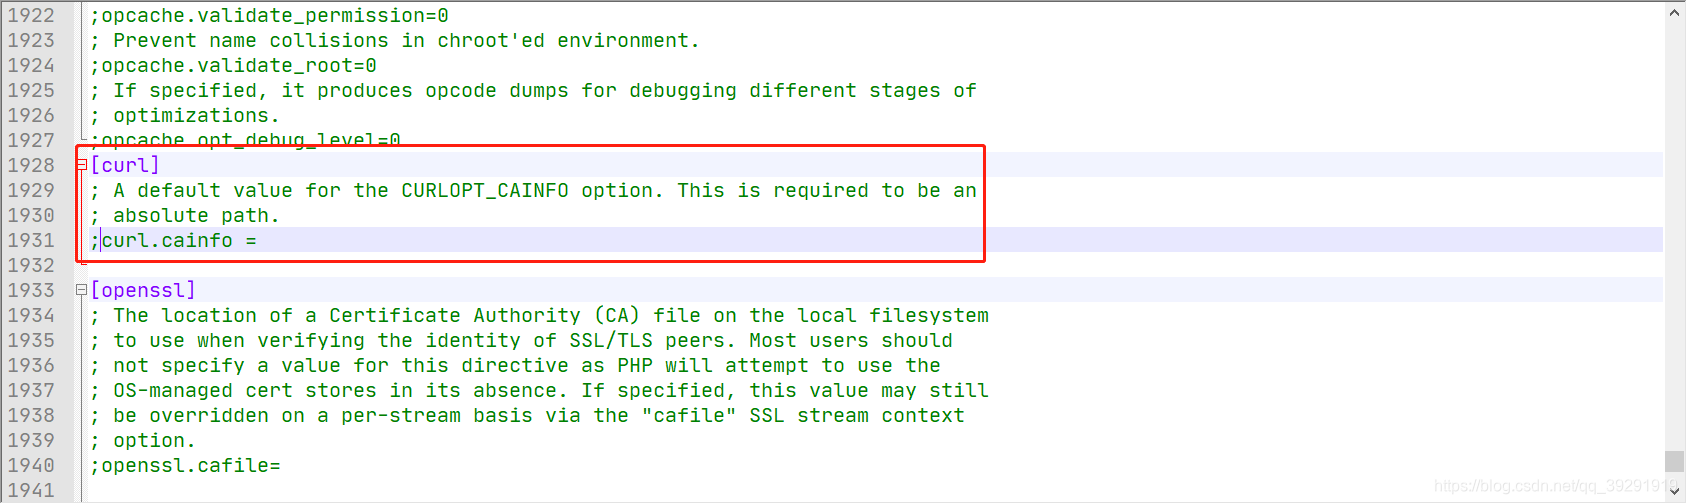This screenshot has width=1687, height=504.
Task: Click line number 1928 in margin
Action: pyautogui.click(x=32, y=165)
